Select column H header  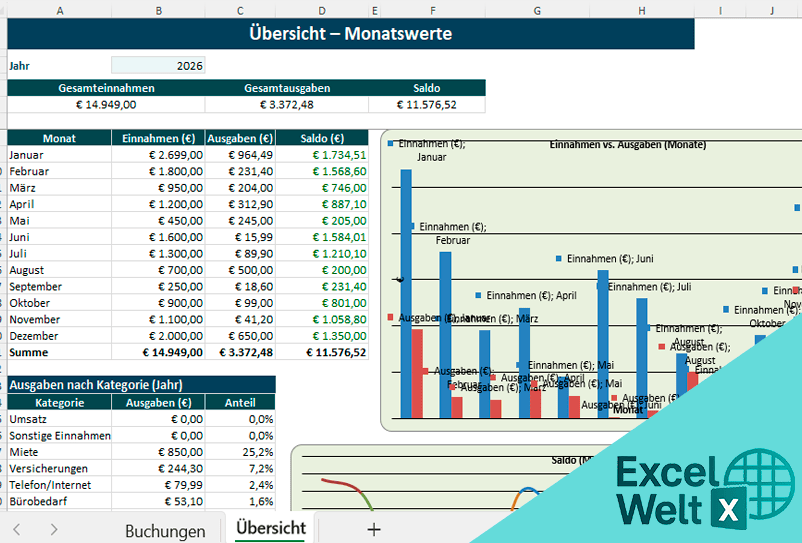[x=640, y=10]
